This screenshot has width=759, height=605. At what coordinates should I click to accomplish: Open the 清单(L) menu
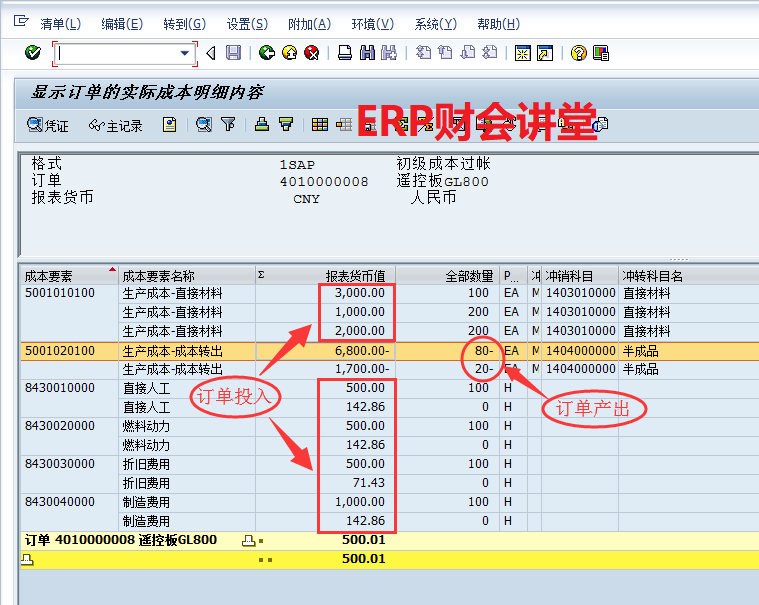point(60,24)
